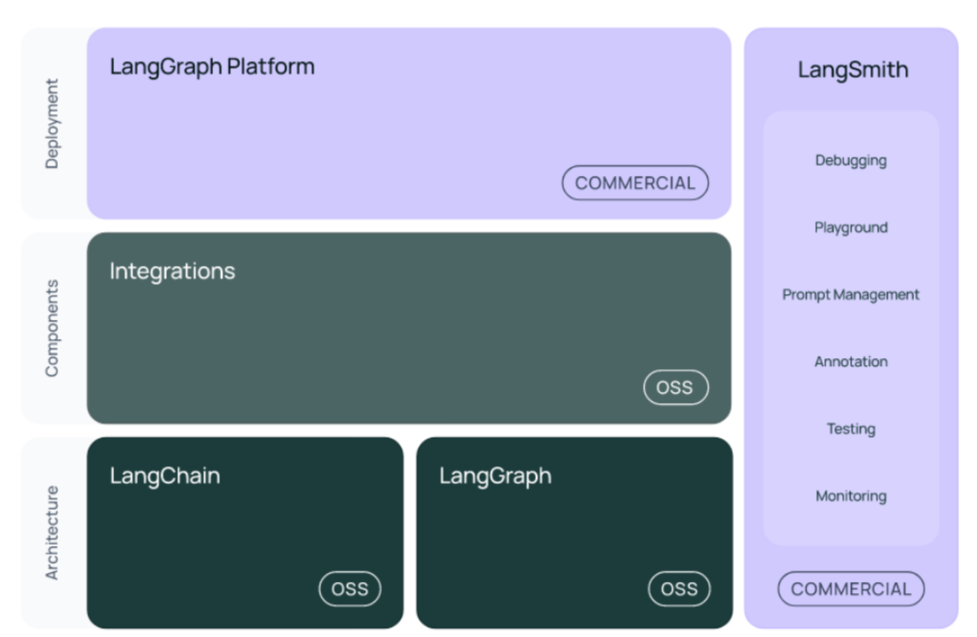Select the COMMERCIAL badge in LangGraph Platform
Screen dimensions: 977x637
click(x=635, y=183)
